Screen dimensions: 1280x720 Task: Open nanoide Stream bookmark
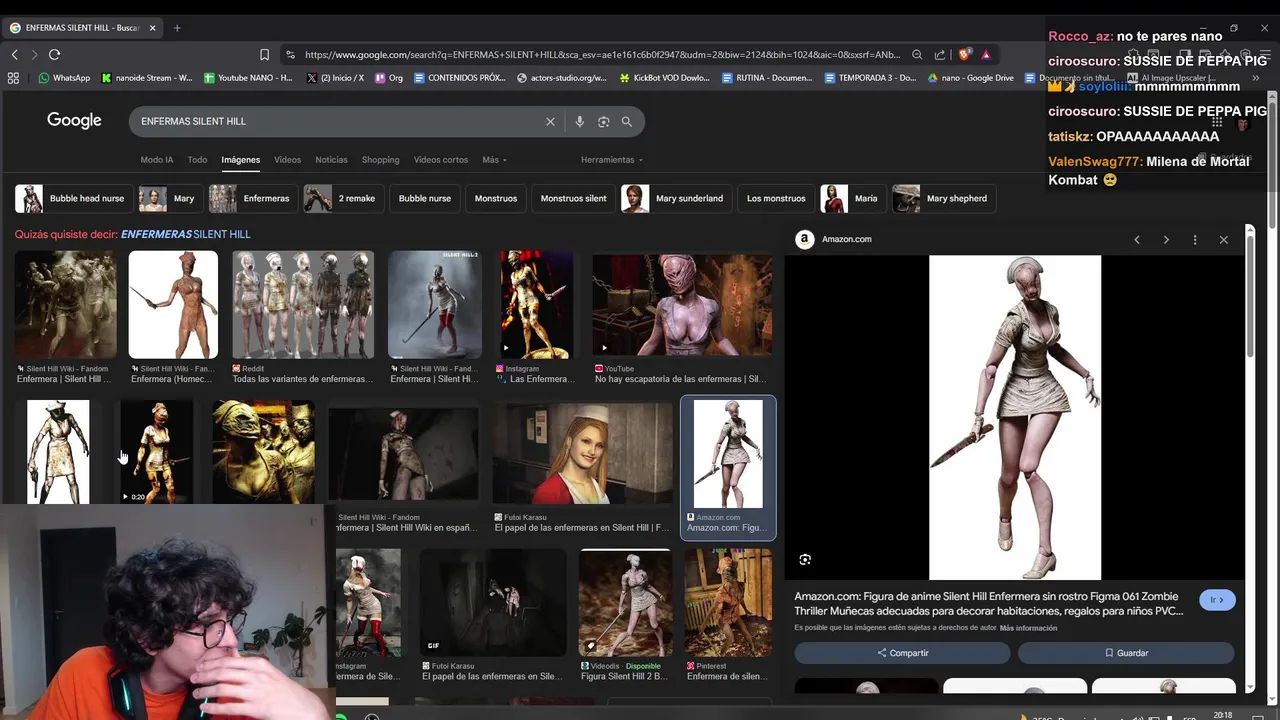tap(147, 78)
